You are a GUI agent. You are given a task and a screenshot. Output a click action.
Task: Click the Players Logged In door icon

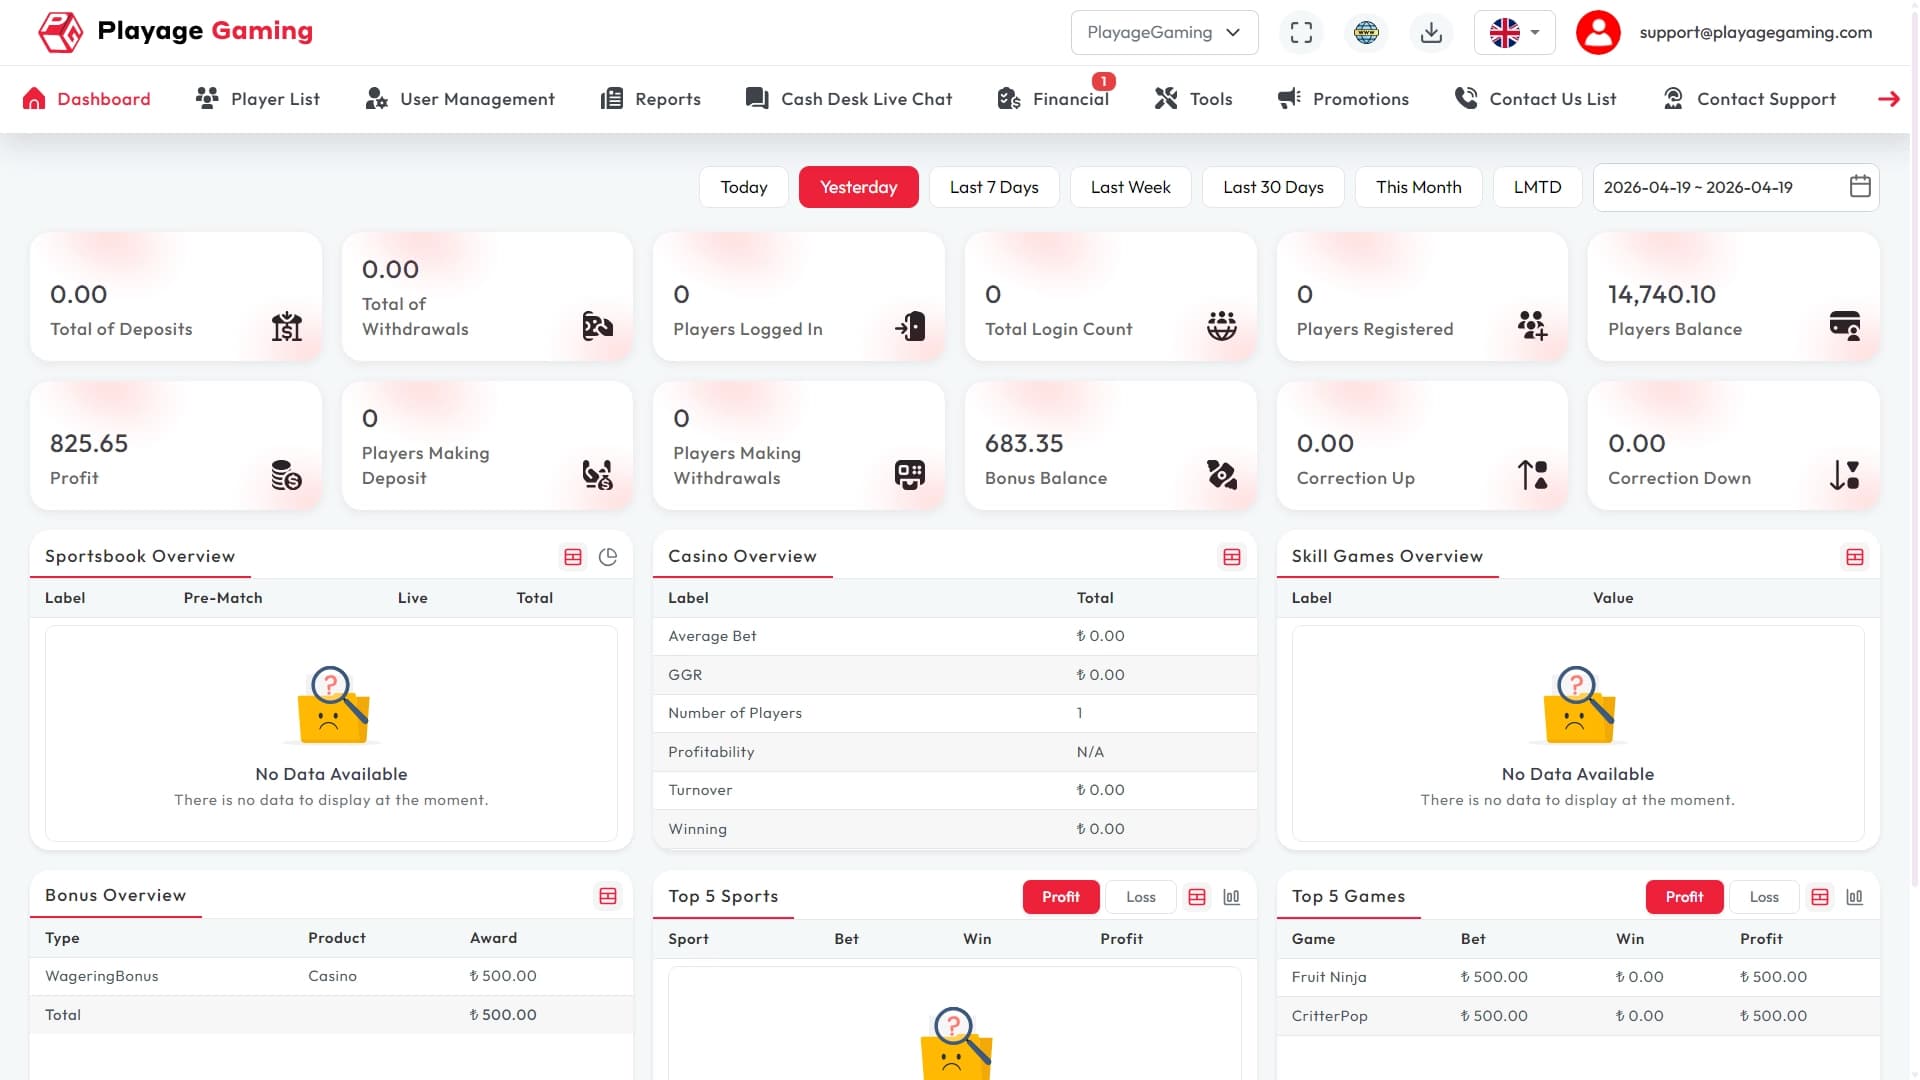click(910, 326)
